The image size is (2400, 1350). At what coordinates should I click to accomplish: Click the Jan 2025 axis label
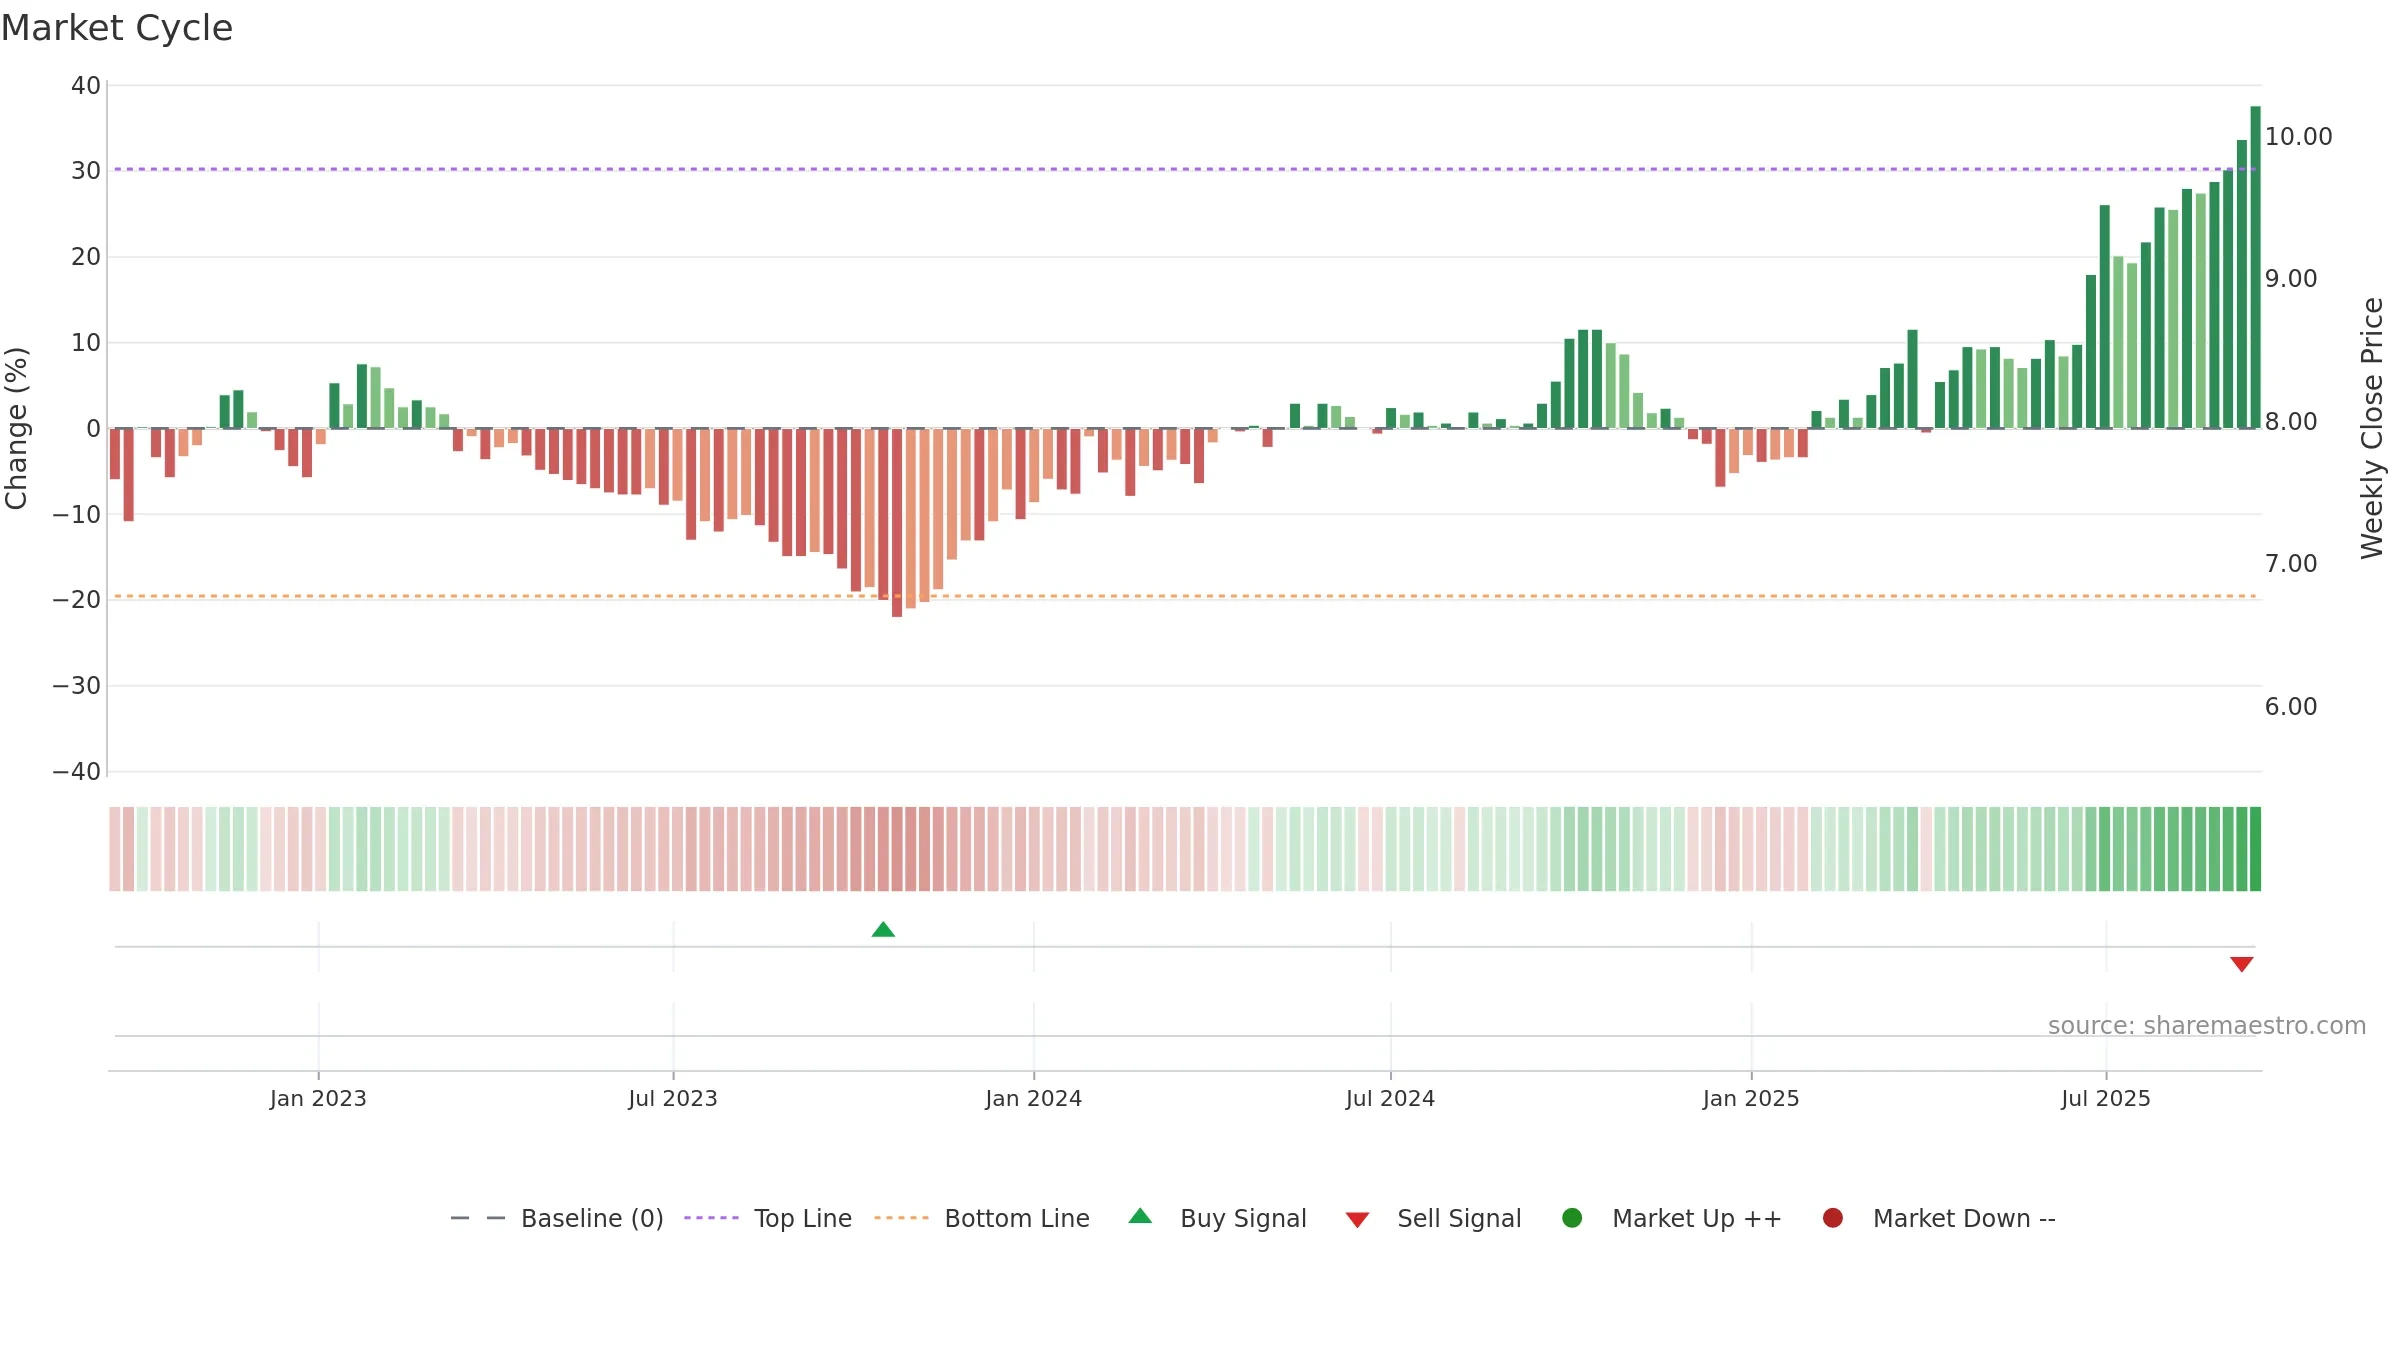pos(1751,1099)
